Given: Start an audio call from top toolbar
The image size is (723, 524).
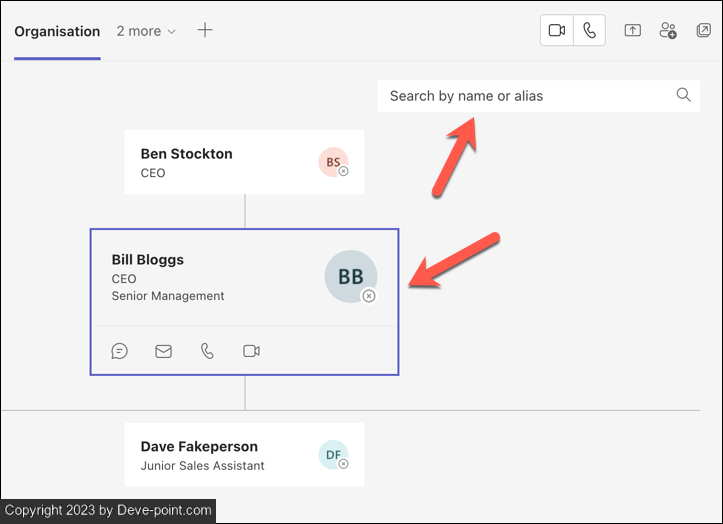Looking at the screenshot, I should tap(590, 31).
